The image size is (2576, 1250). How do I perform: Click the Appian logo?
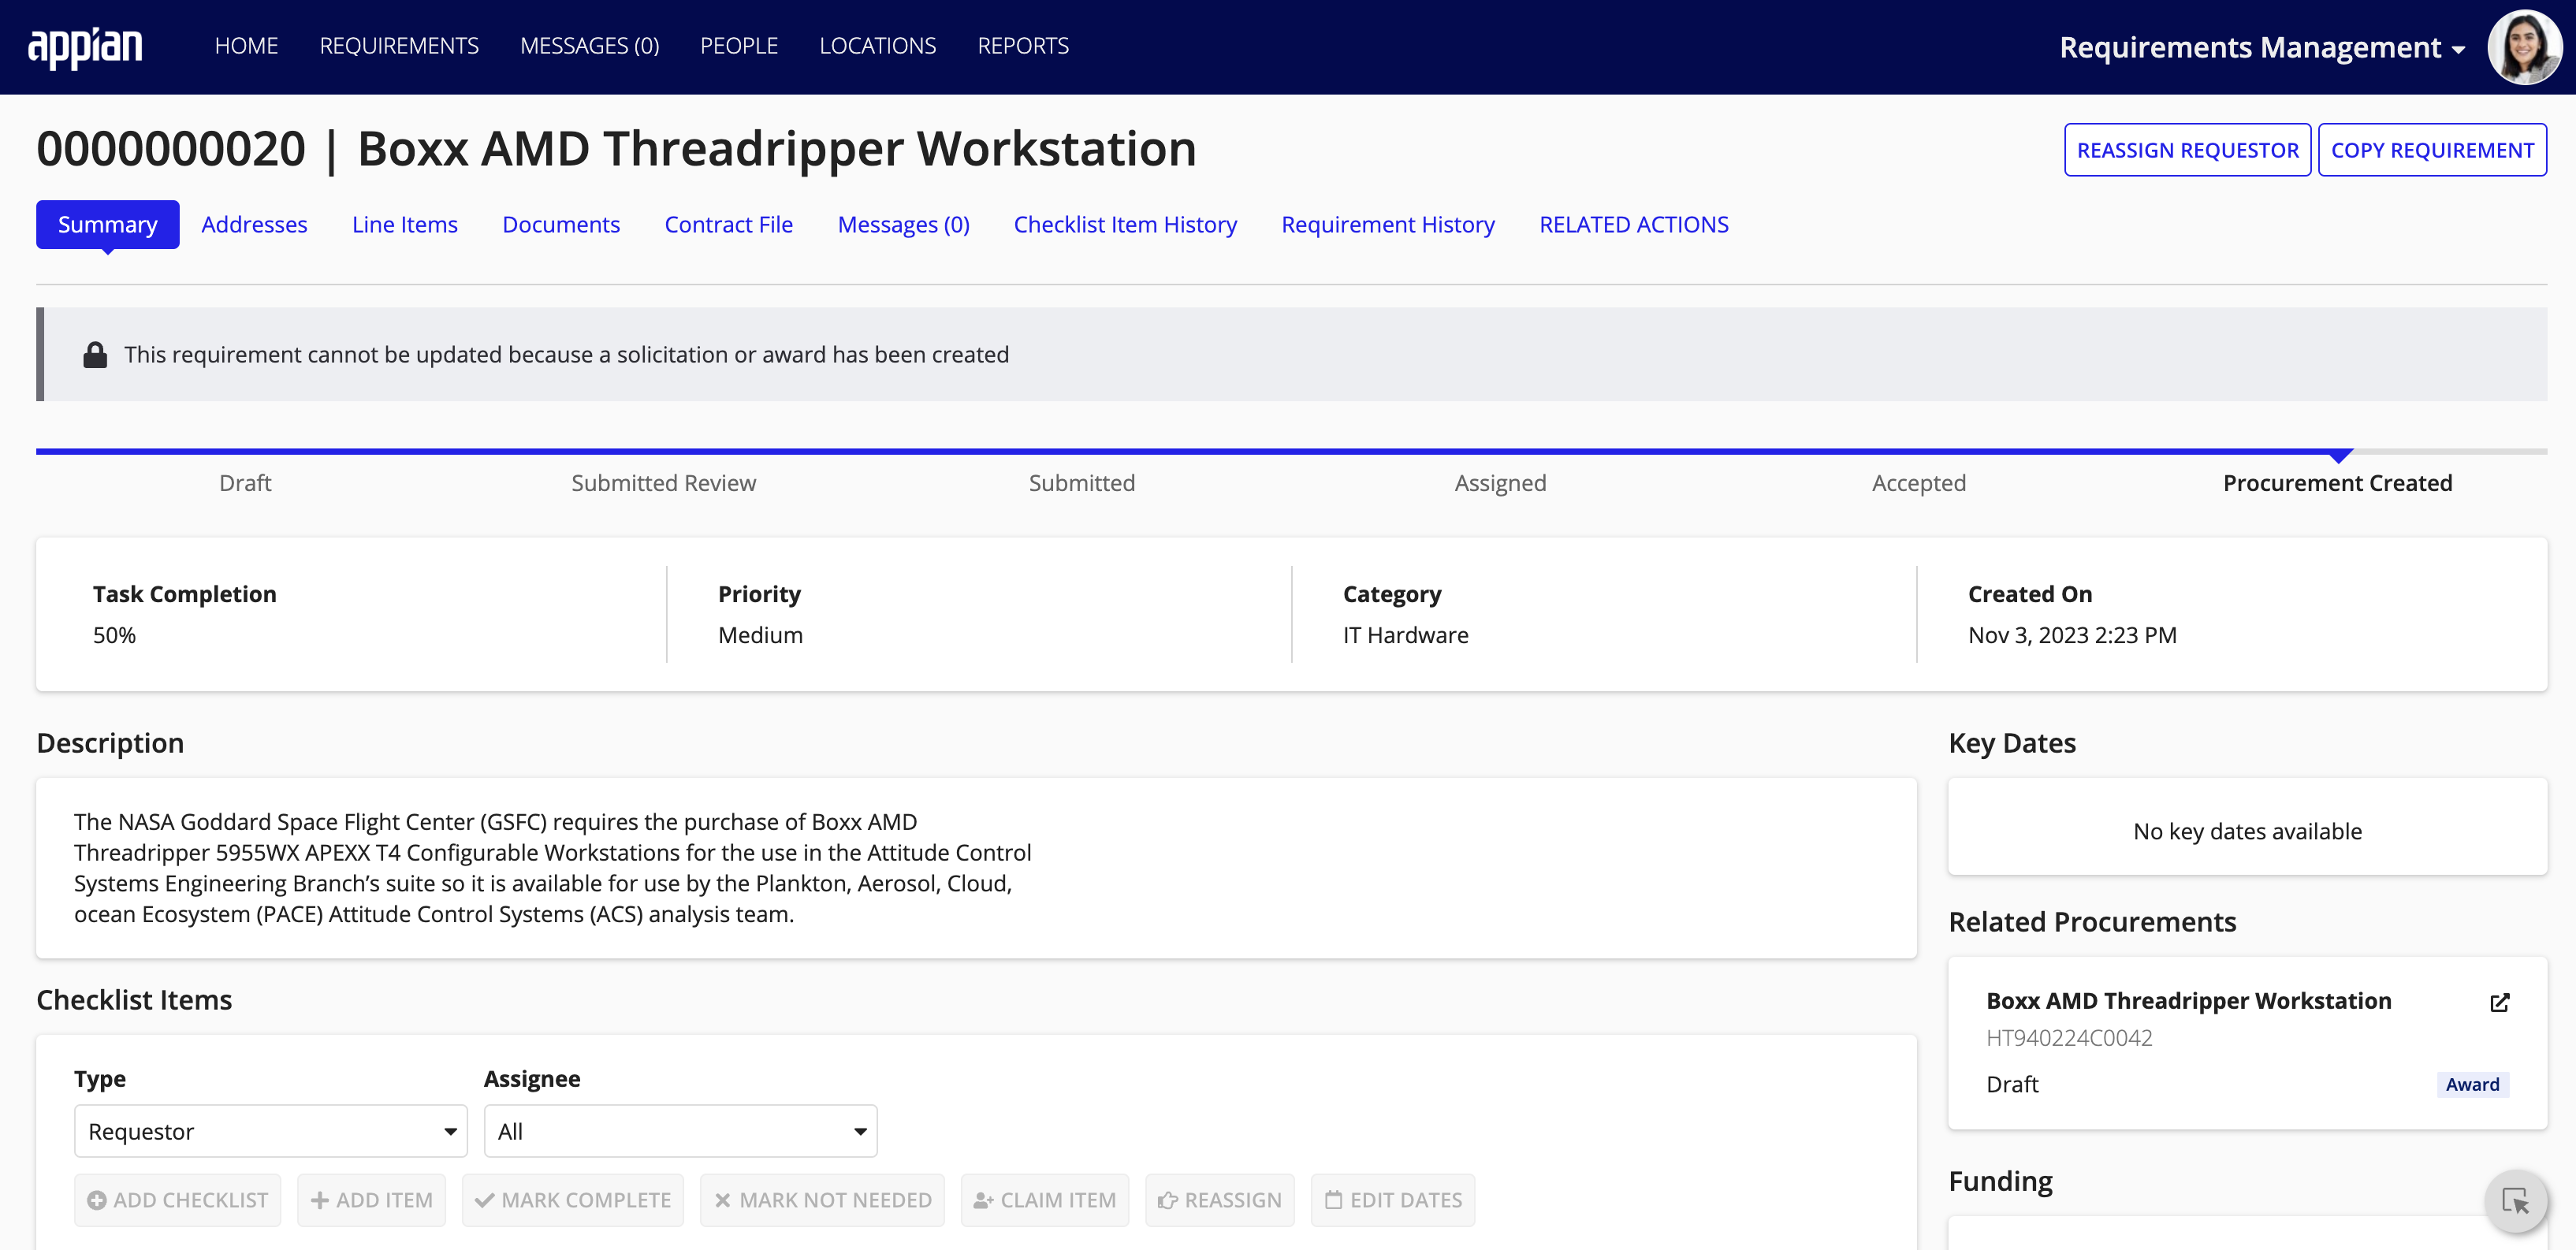(x=85, y=47)
